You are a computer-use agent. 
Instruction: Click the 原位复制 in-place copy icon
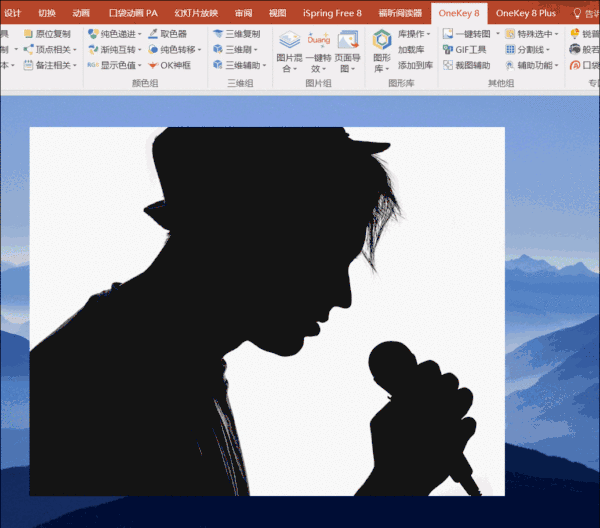[x=28, y=34]
